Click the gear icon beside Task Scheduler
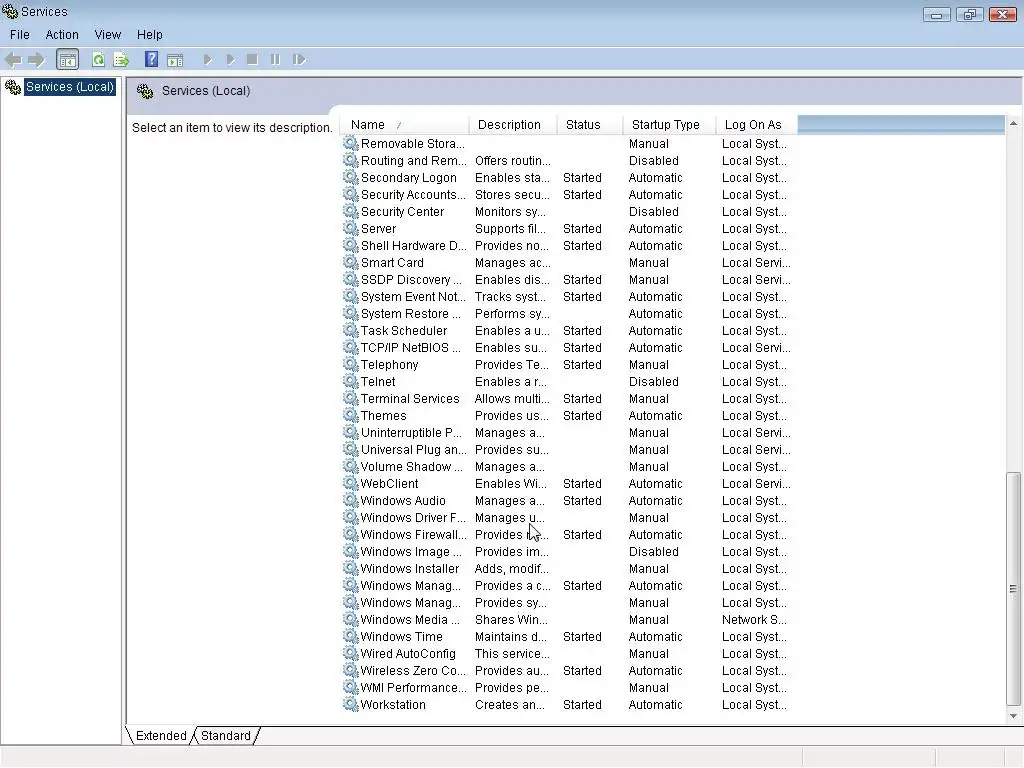 click(x=351, y=330)
